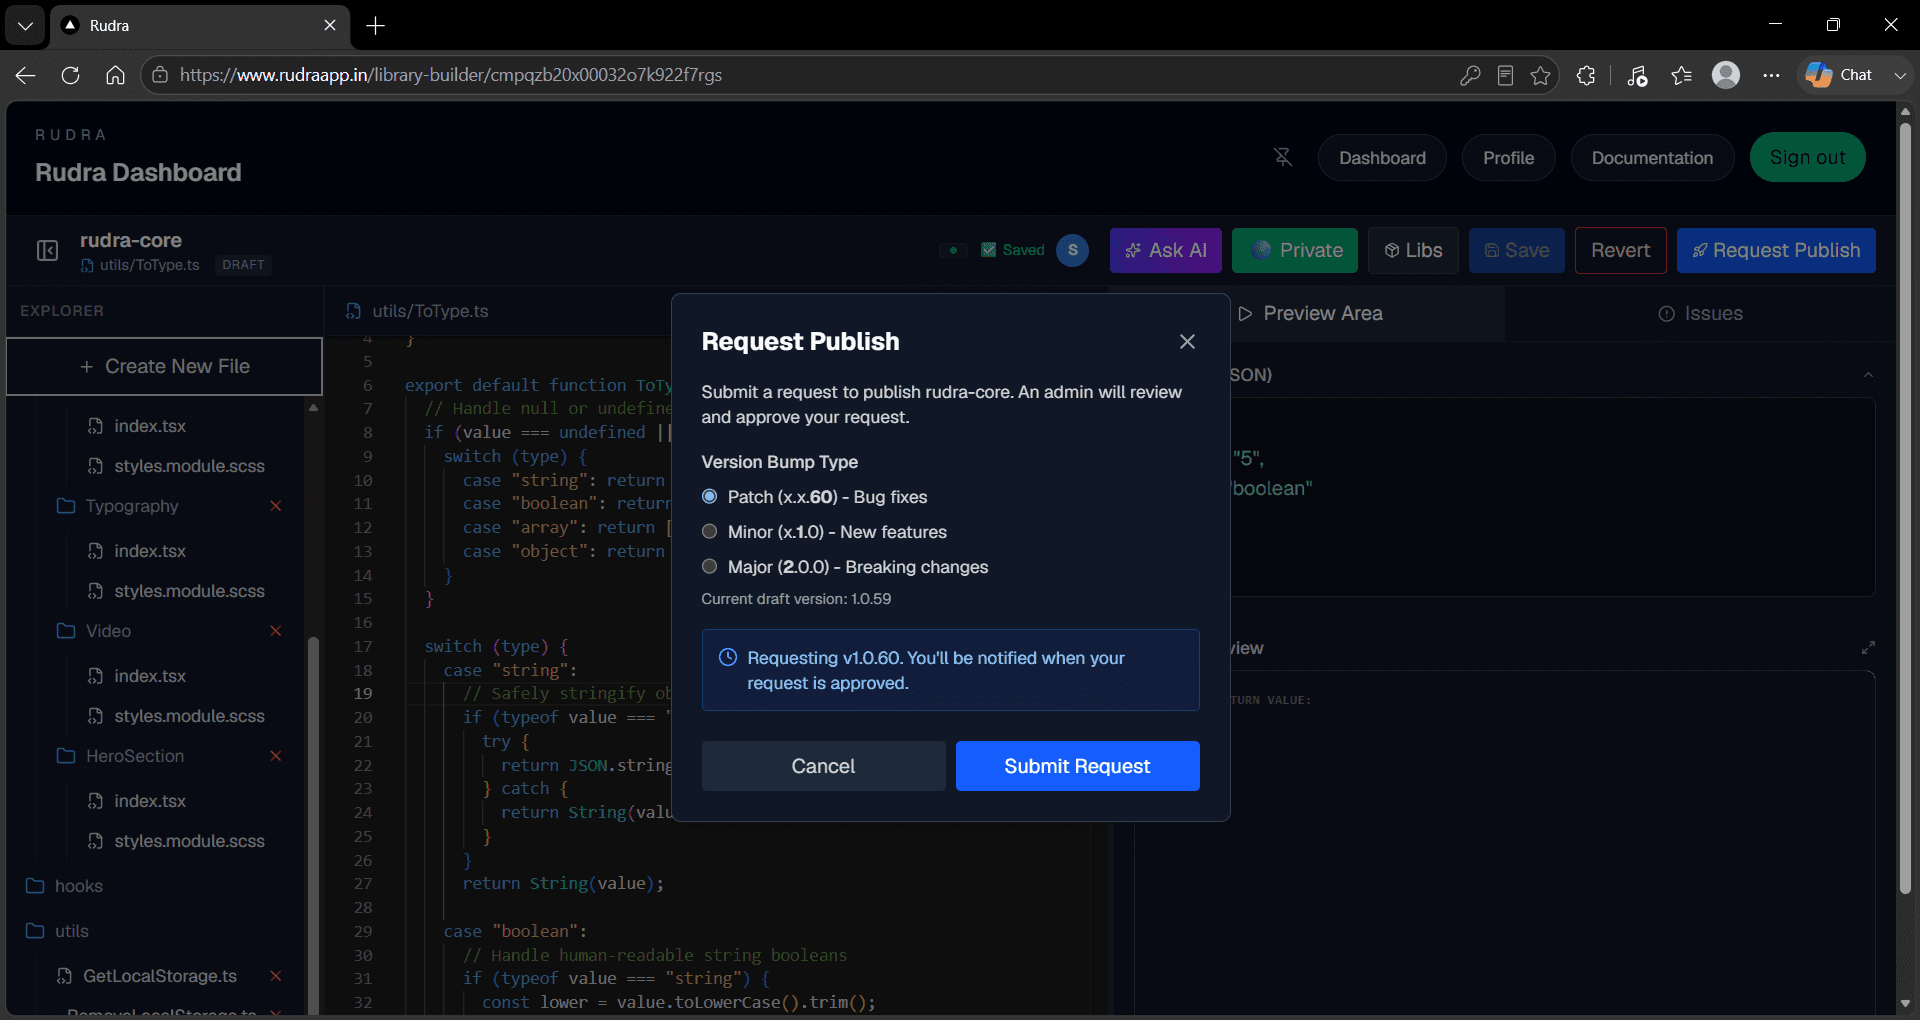This screenshot has height=1020, width=1920.
Task: Open Ask AI assistant
Action: click(1165, 250)
